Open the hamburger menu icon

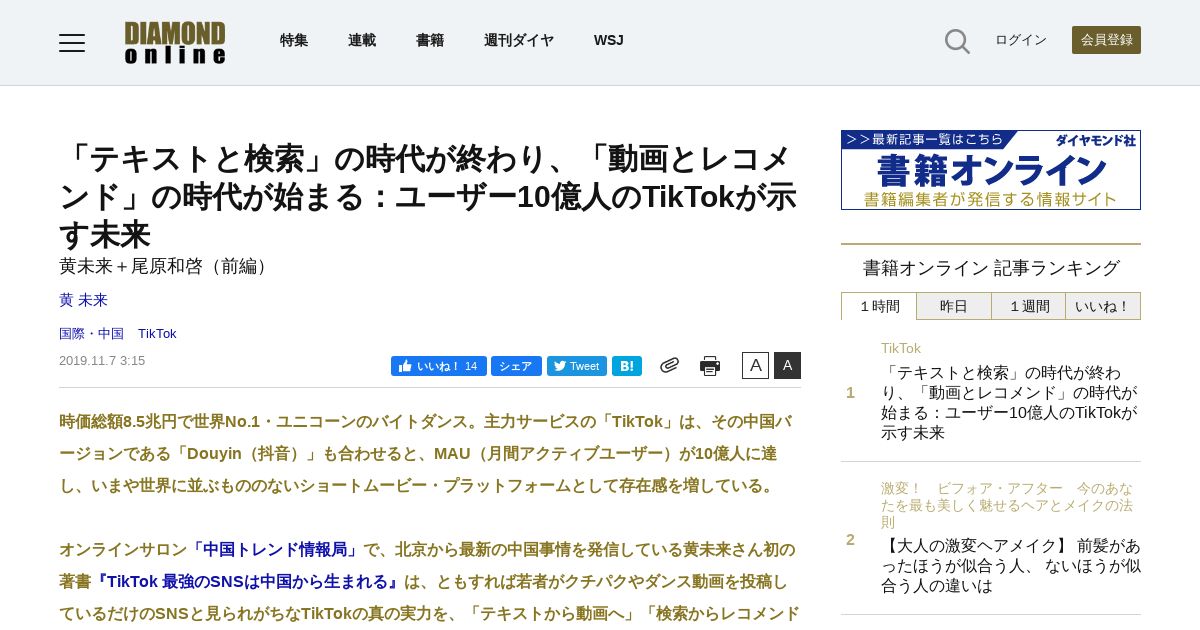click(72, 42)
